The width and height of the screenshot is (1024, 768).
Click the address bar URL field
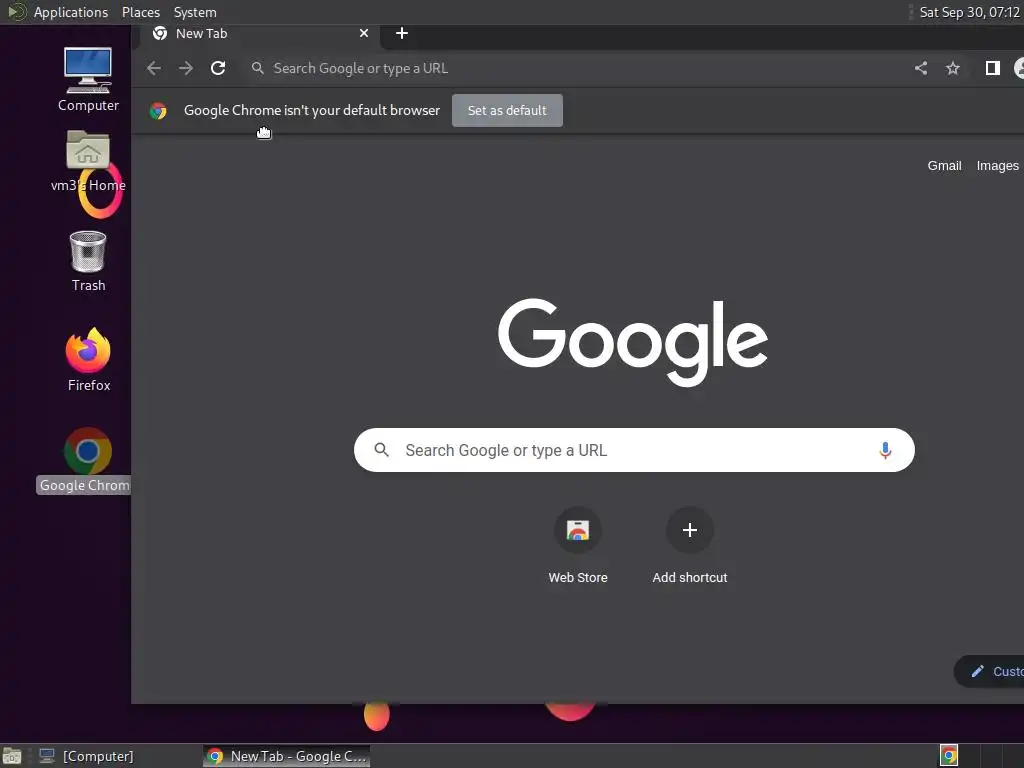click(x=575, y=68)
